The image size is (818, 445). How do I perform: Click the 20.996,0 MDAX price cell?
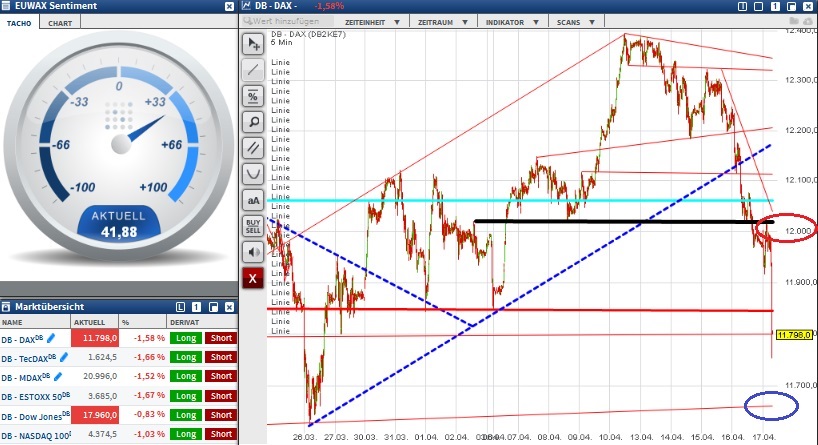coord(95,376)
